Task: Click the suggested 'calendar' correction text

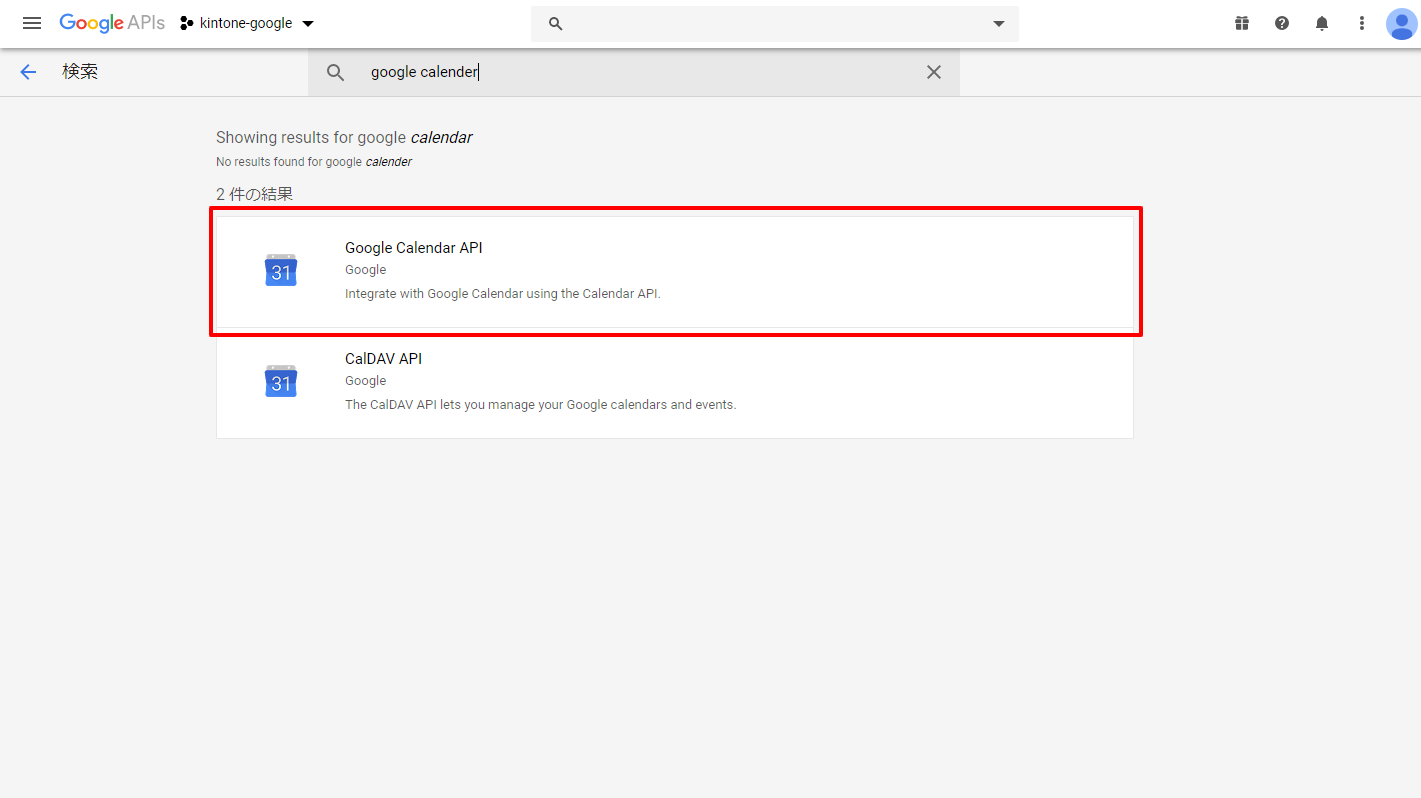Action: point(441,137)
